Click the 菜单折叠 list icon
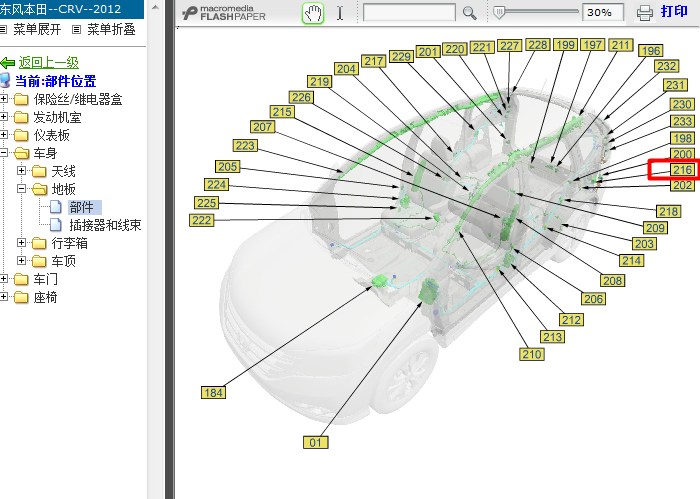The image size is (700, 499). pos(77,29)
